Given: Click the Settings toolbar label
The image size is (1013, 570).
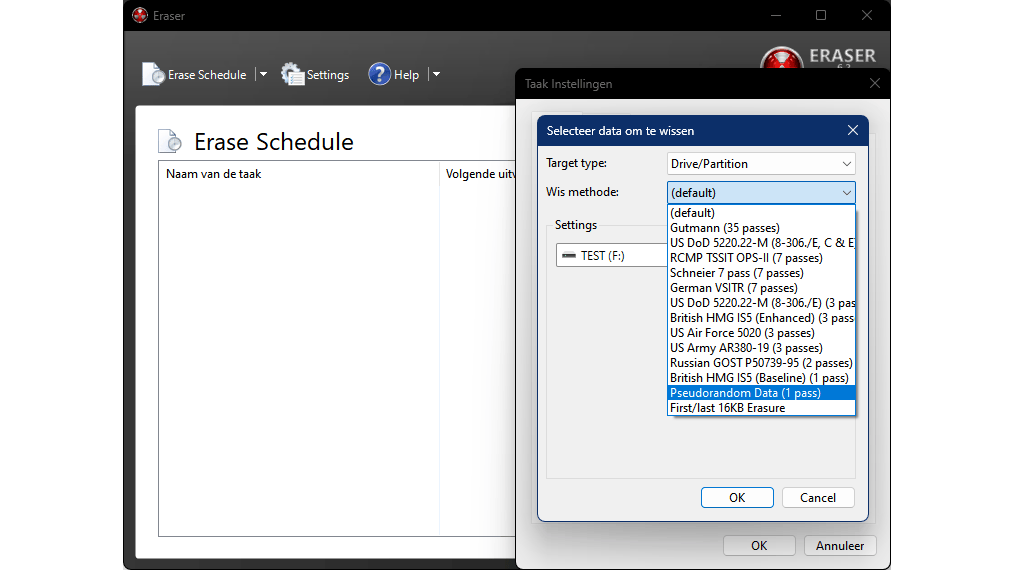Looking at the screenshot, I should click(328, 75).
